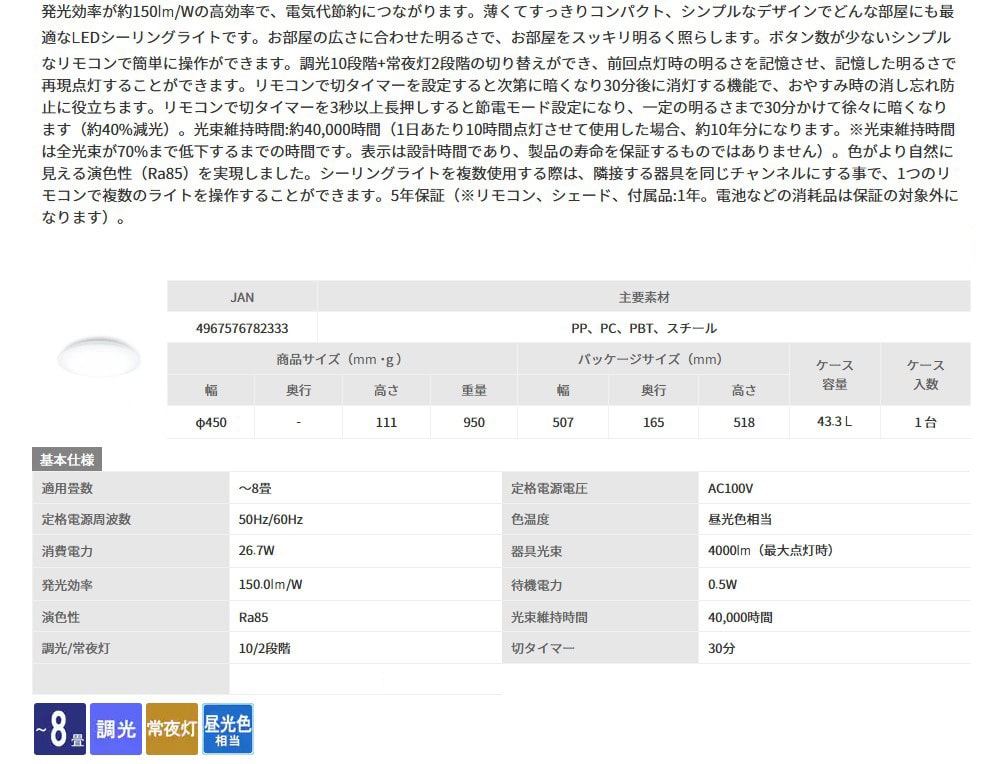Screen dimensions: 986x764
Task: Select the 43.3 L case capacity value
Action: 834,422
